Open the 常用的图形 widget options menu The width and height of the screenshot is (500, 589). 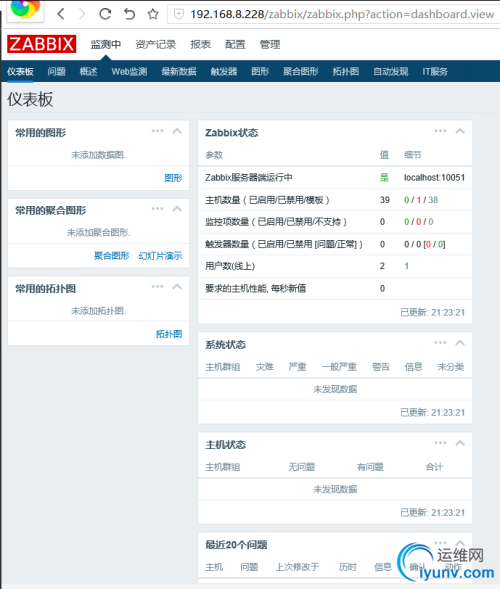[157, 131]
